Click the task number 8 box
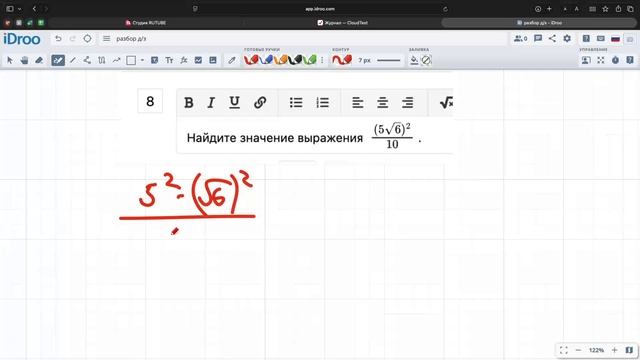The image size is (640, 360). coord(150,101)
